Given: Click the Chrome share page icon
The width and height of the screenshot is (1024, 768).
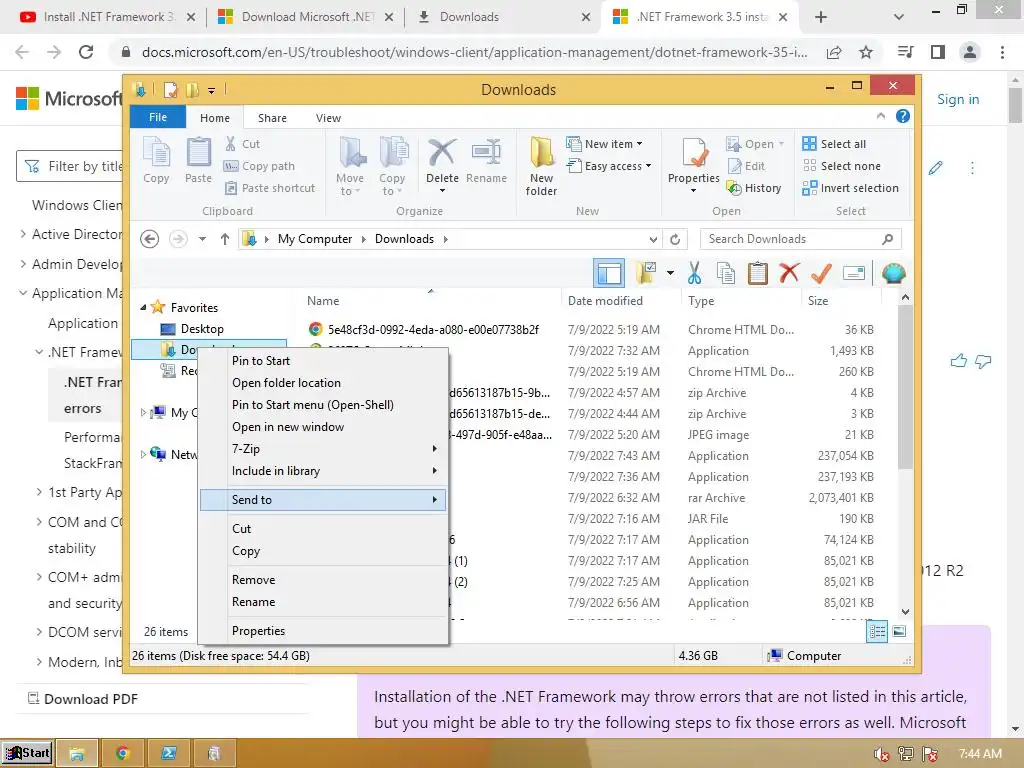Looking at the screenshot, I should pos(834,52).
